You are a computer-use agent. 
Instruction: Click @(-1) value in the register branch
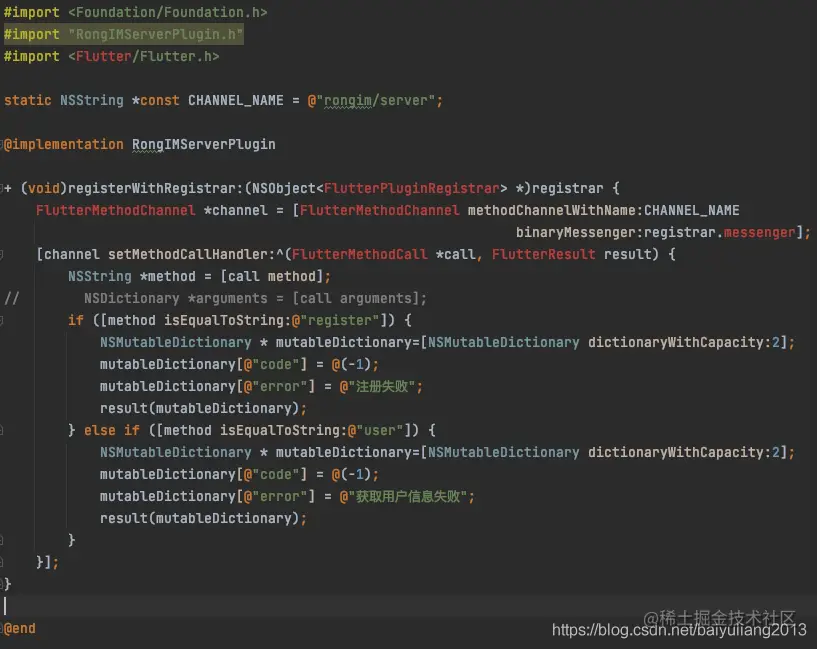tap(352, 364)
